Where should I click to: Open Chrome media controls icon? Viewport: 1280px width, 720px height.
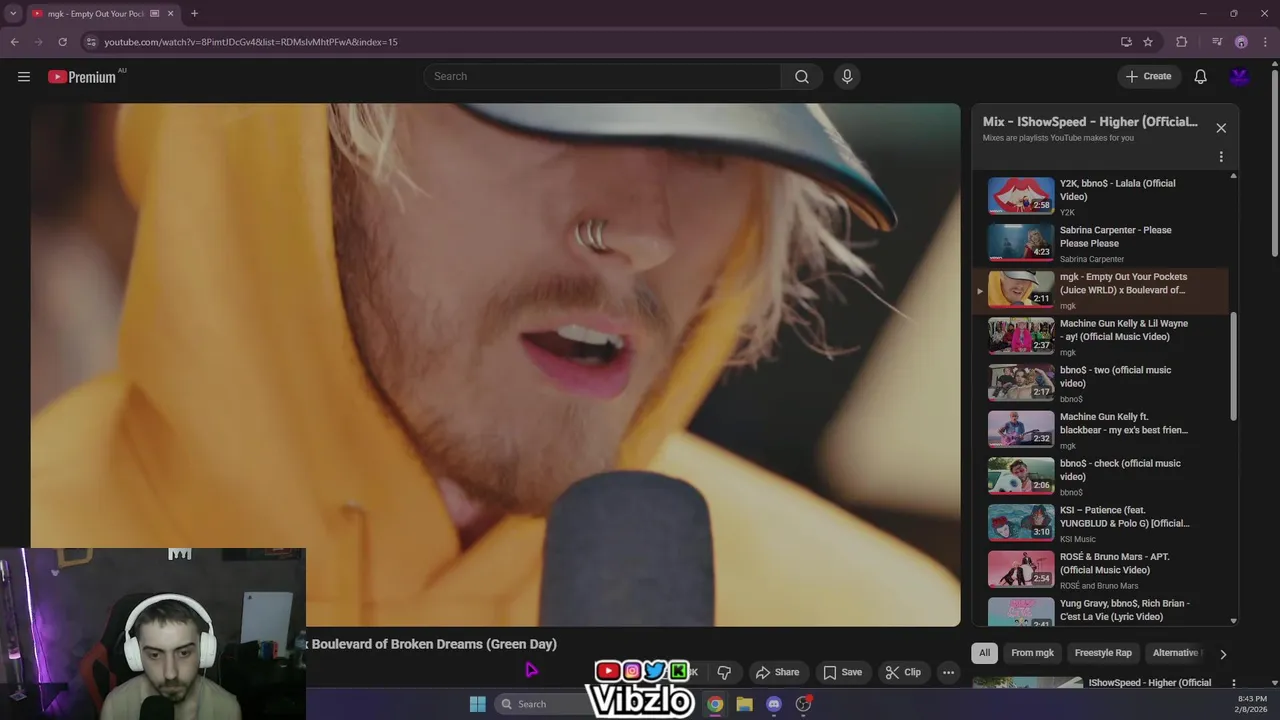[x=1217, y=42]
